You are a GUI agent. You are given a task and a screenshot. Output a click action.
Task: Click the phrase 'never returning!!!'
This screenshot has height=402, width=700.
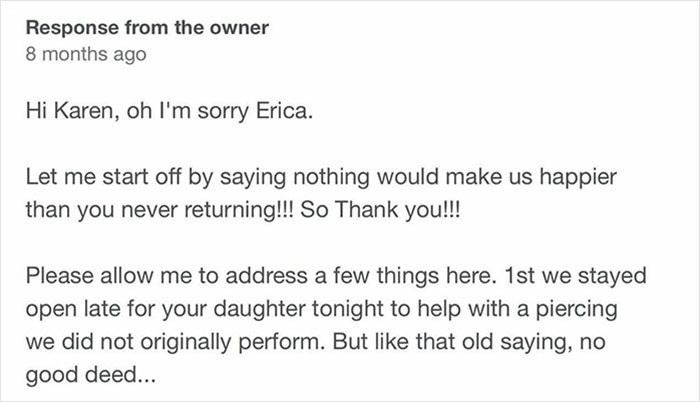(208, 210)
